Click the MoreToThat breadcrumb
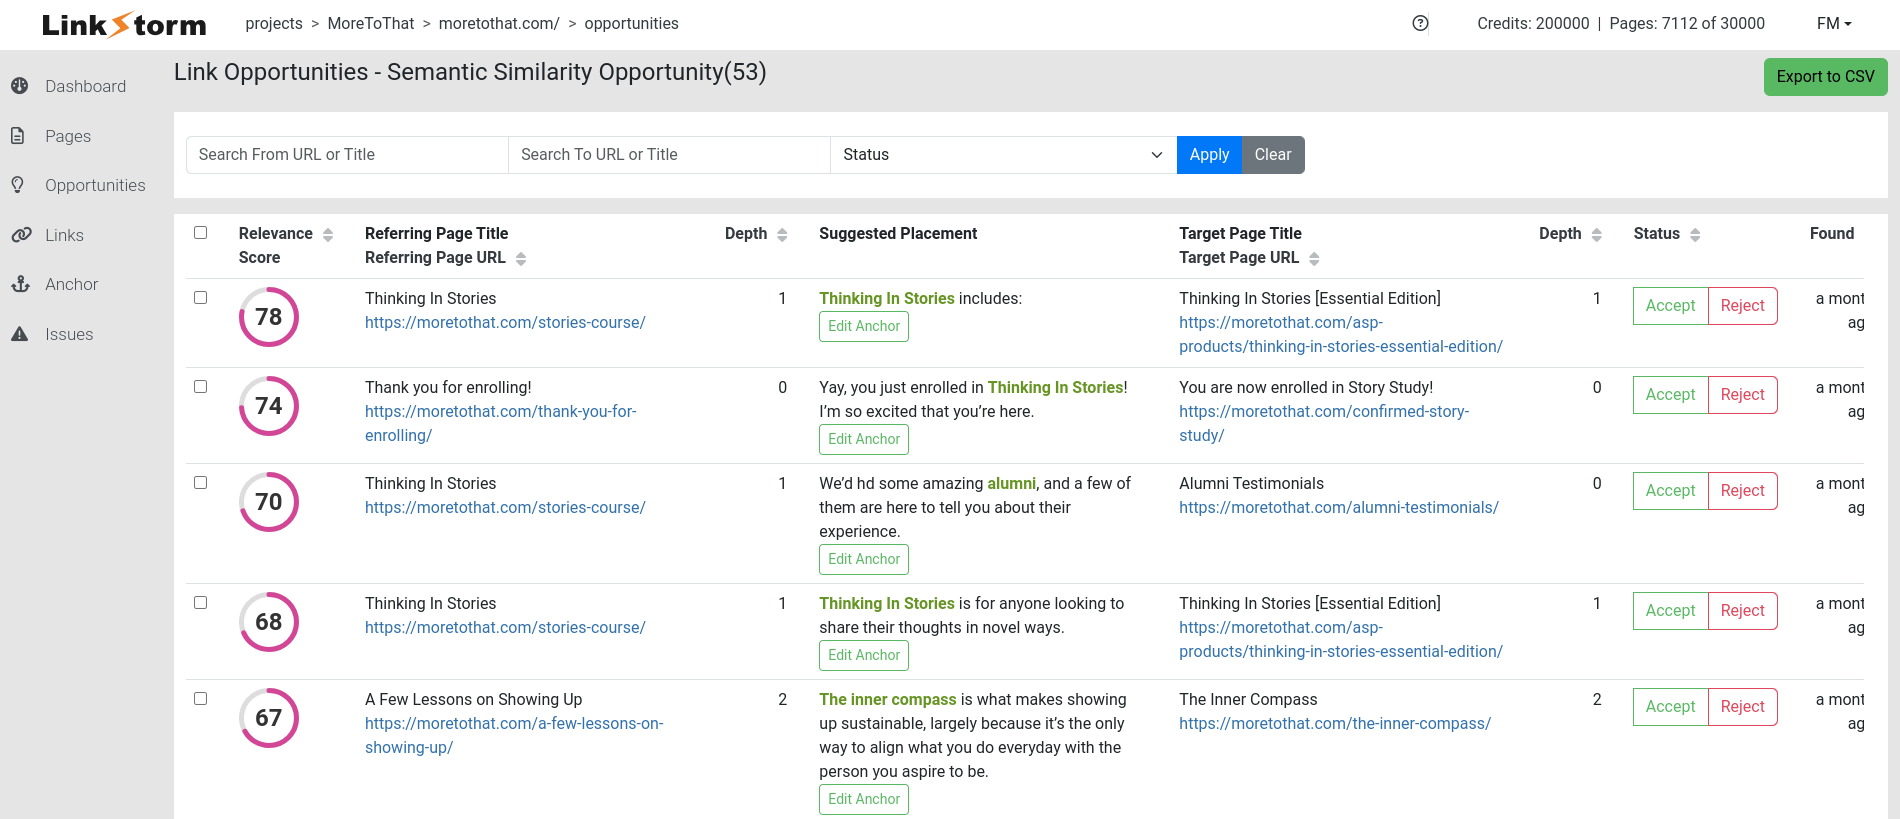Image resolution: width=1900 pixels, height=819 pixels. (x=371, y=23)
